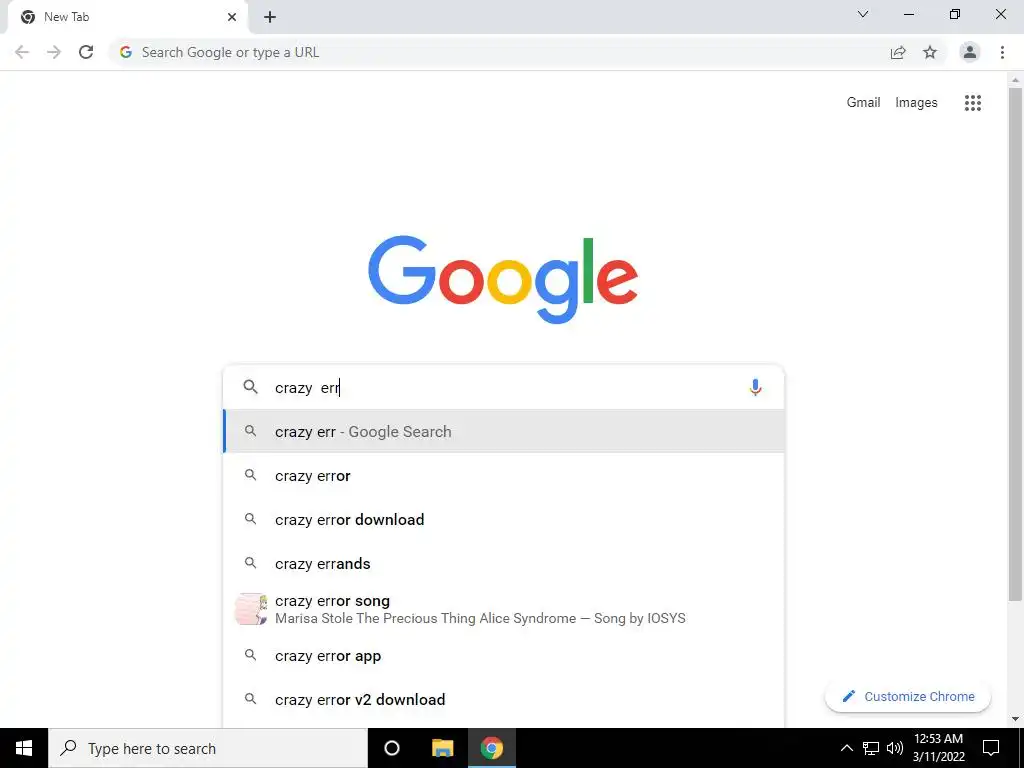The width and height of the screenshot is (1024, 768).
Task: Click Chrome icon on the taskbar
Action: (492, 748)
